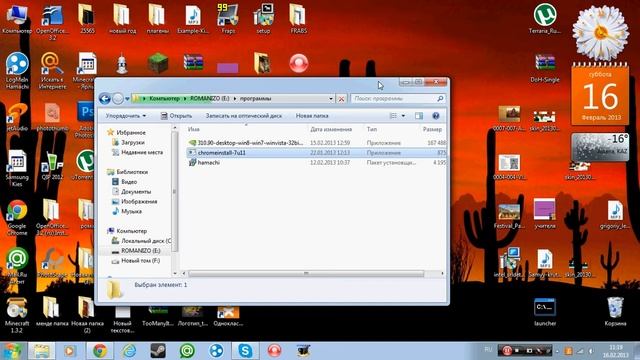Open Google Chrome from the taskbar
This screenshot has height=360, width=640.
(x=100, y=351)
